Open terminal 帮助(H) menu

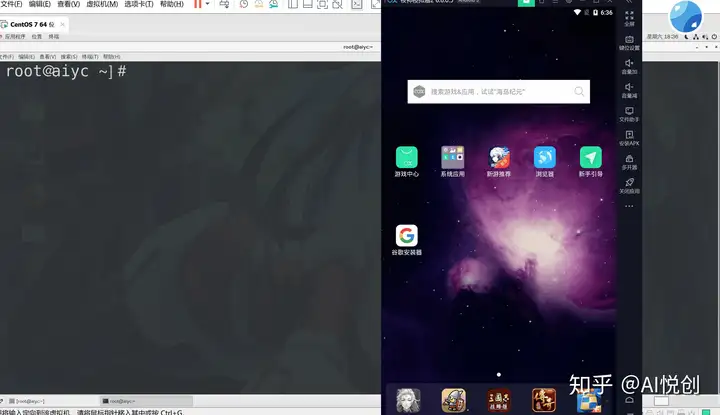tap(112, 57)
